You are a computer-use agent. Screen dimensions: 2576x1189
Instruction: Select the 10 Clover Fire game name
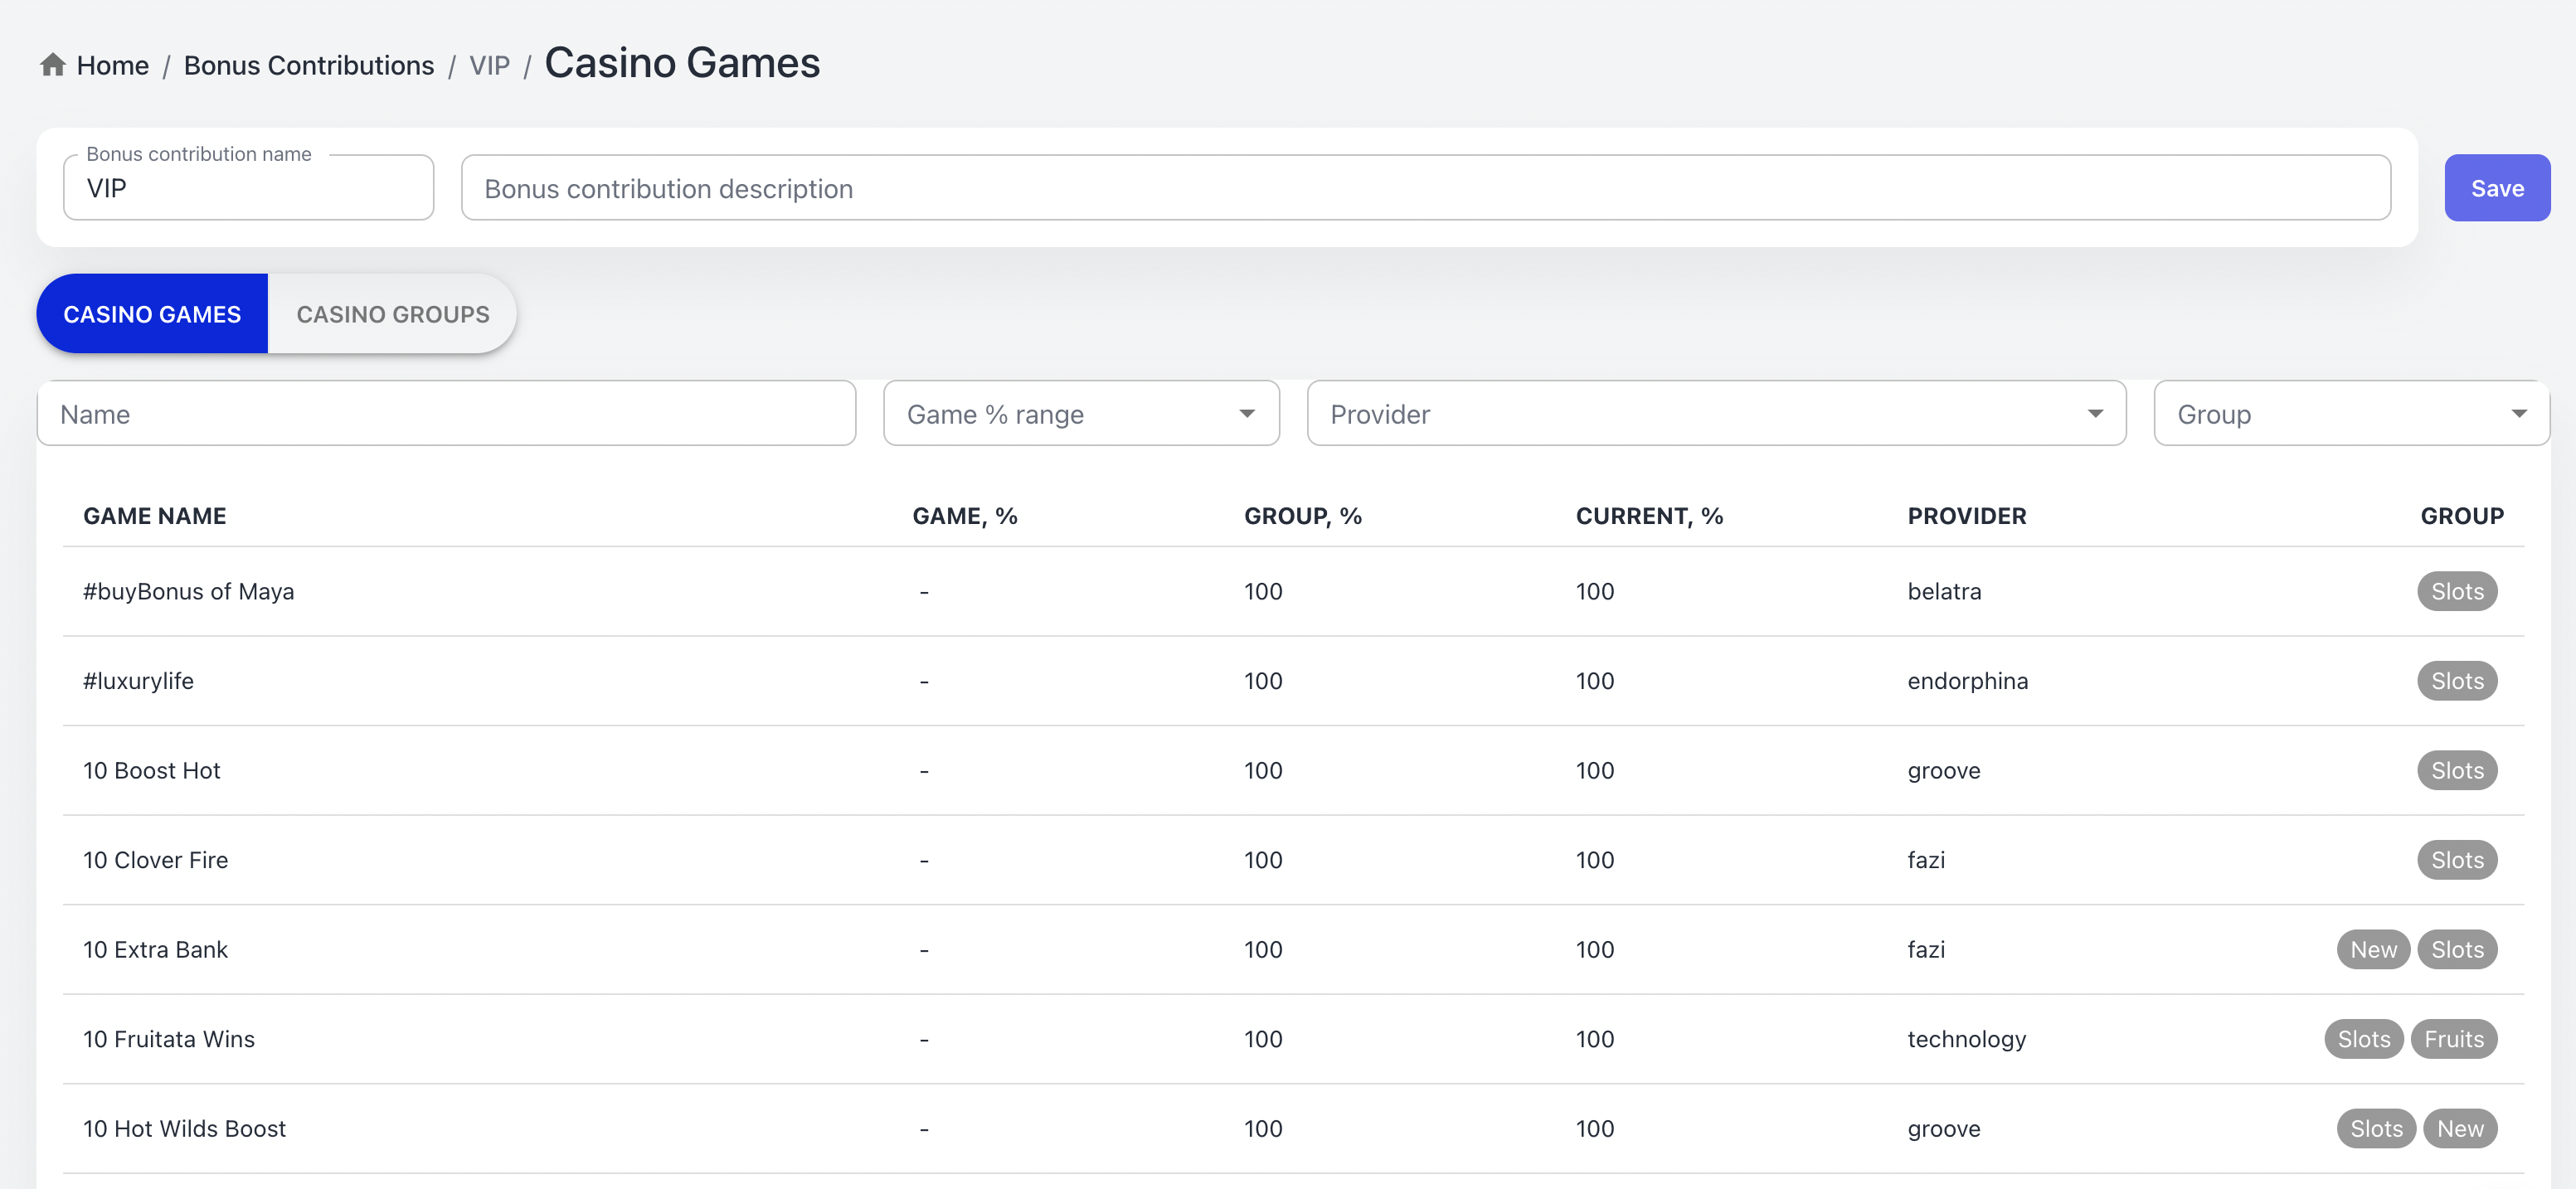point(155,860)
